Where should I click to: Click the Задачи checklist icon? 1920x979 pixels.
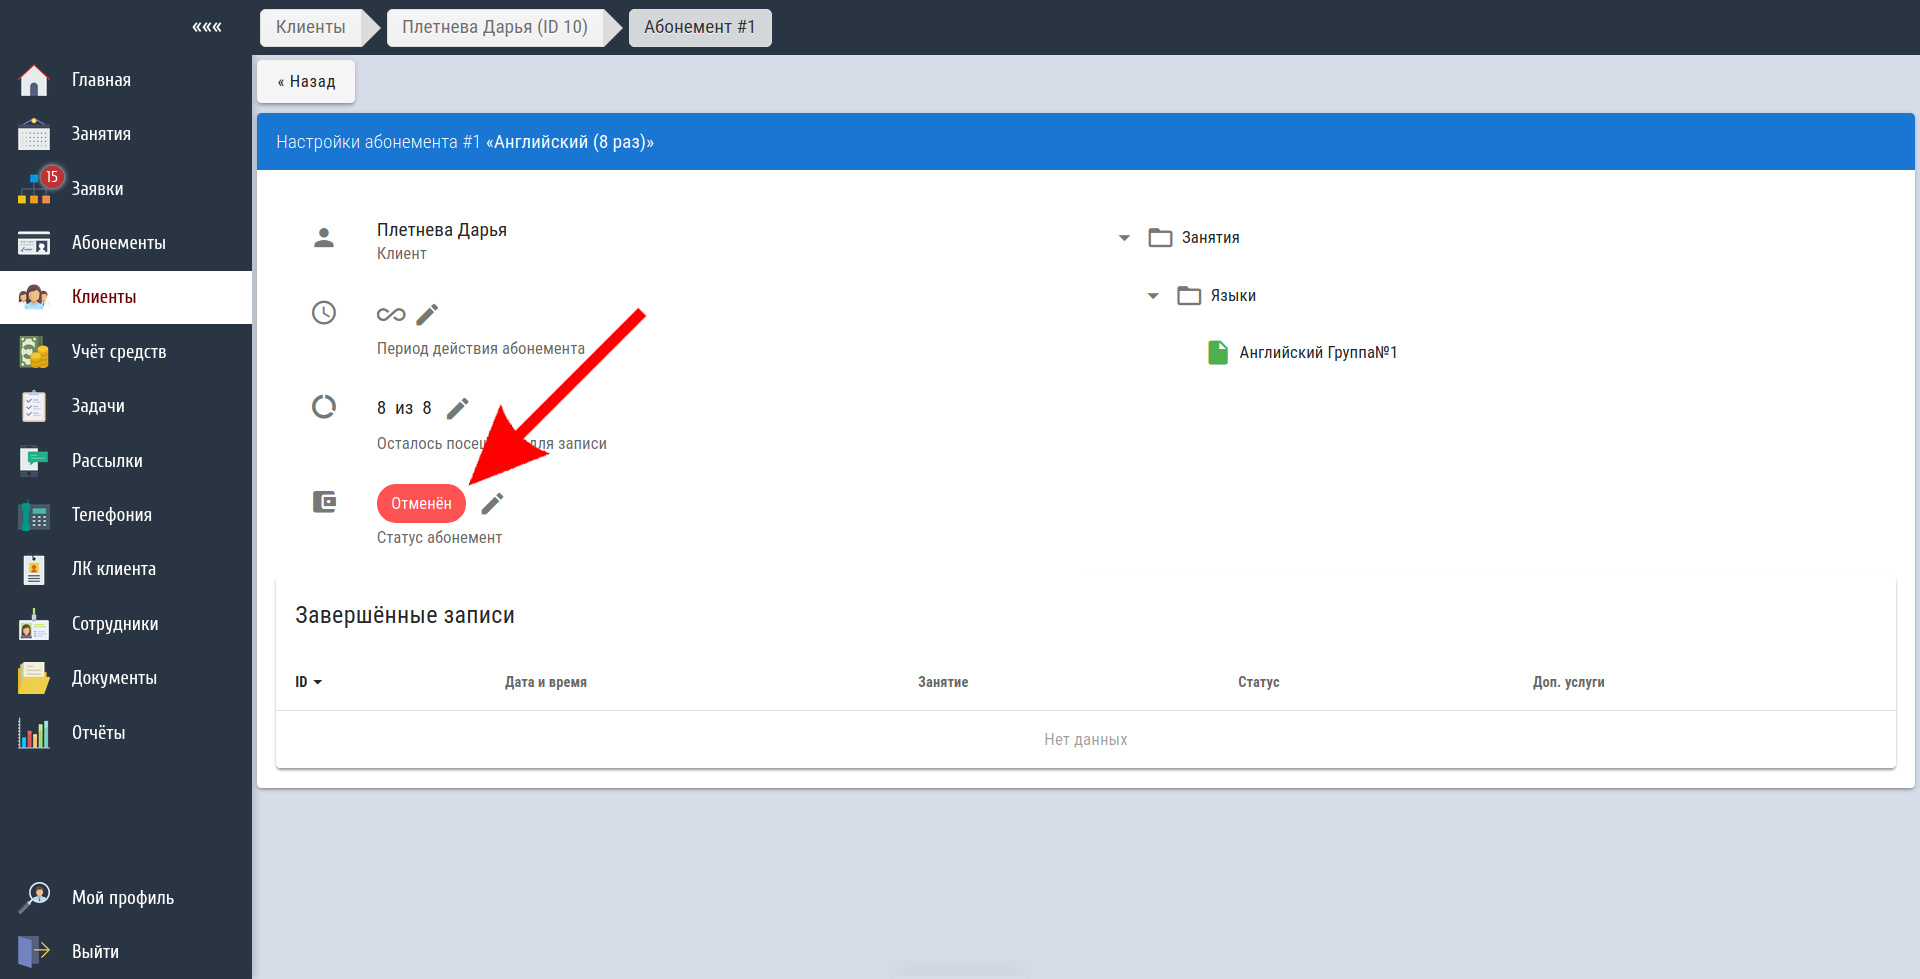pyautogui.click(x=34, y=406)
